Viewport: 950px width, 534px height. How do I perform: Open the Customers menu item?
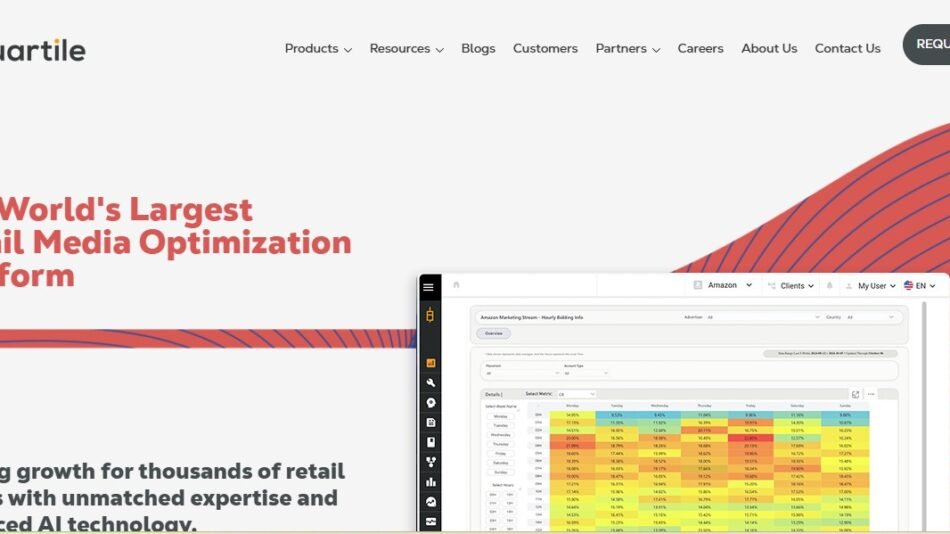coord(545,48)
